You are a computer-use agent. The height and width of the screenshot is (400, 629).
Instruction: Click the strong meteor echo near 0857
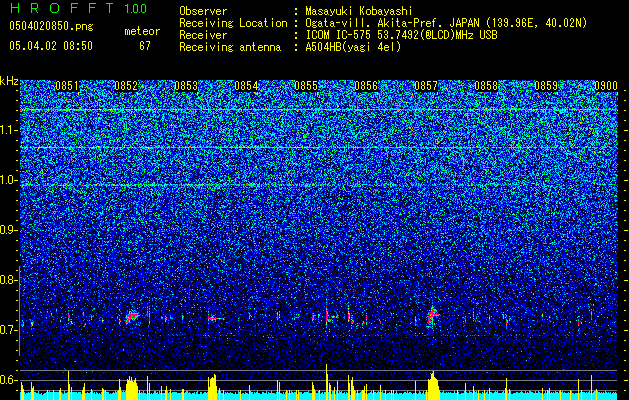click(432, 316)
